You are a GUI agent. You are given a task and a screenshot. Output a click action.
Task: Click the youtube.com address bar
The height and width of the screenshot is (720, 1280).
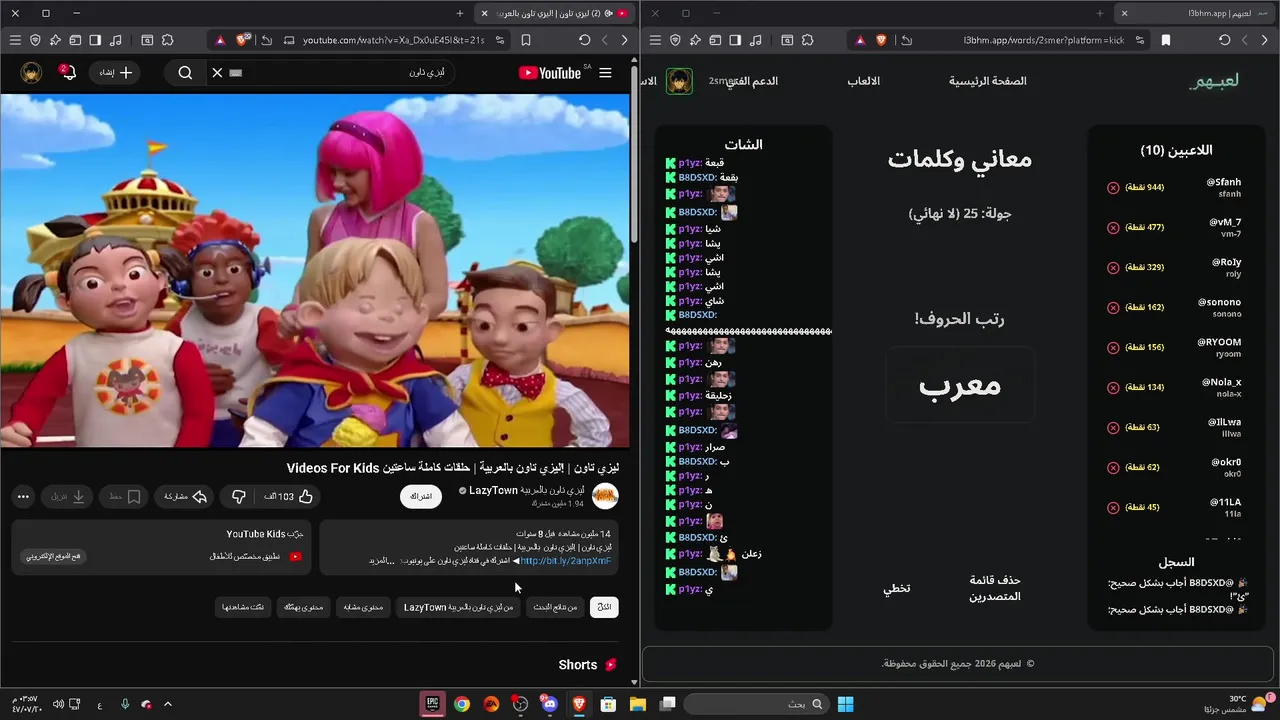coord(393,40)
